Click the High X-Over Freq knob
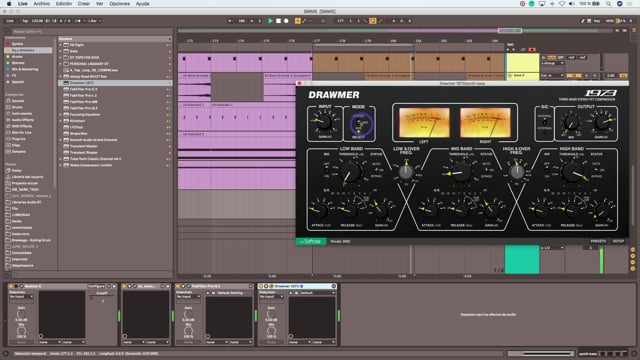The image size is (640, 360). point(517,171)
